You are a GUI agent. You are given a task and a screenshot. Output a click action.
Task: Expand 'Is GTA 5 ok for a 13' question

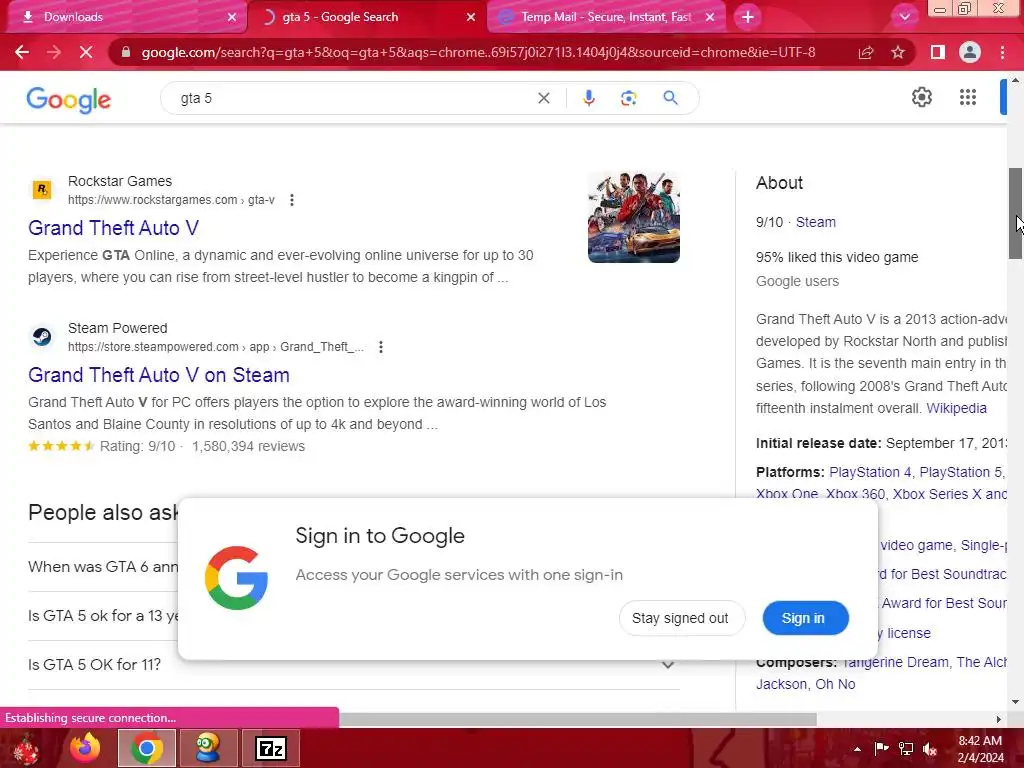[103, 616]
